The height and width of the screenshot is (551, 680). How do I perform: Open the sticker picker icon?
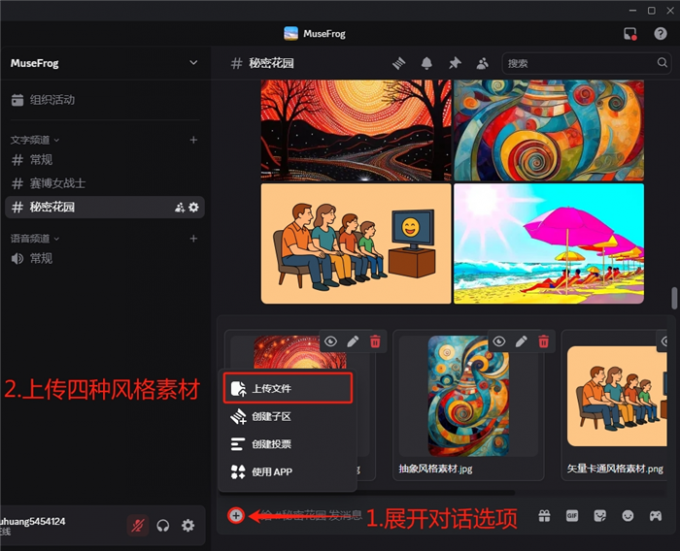pos(600,516)
